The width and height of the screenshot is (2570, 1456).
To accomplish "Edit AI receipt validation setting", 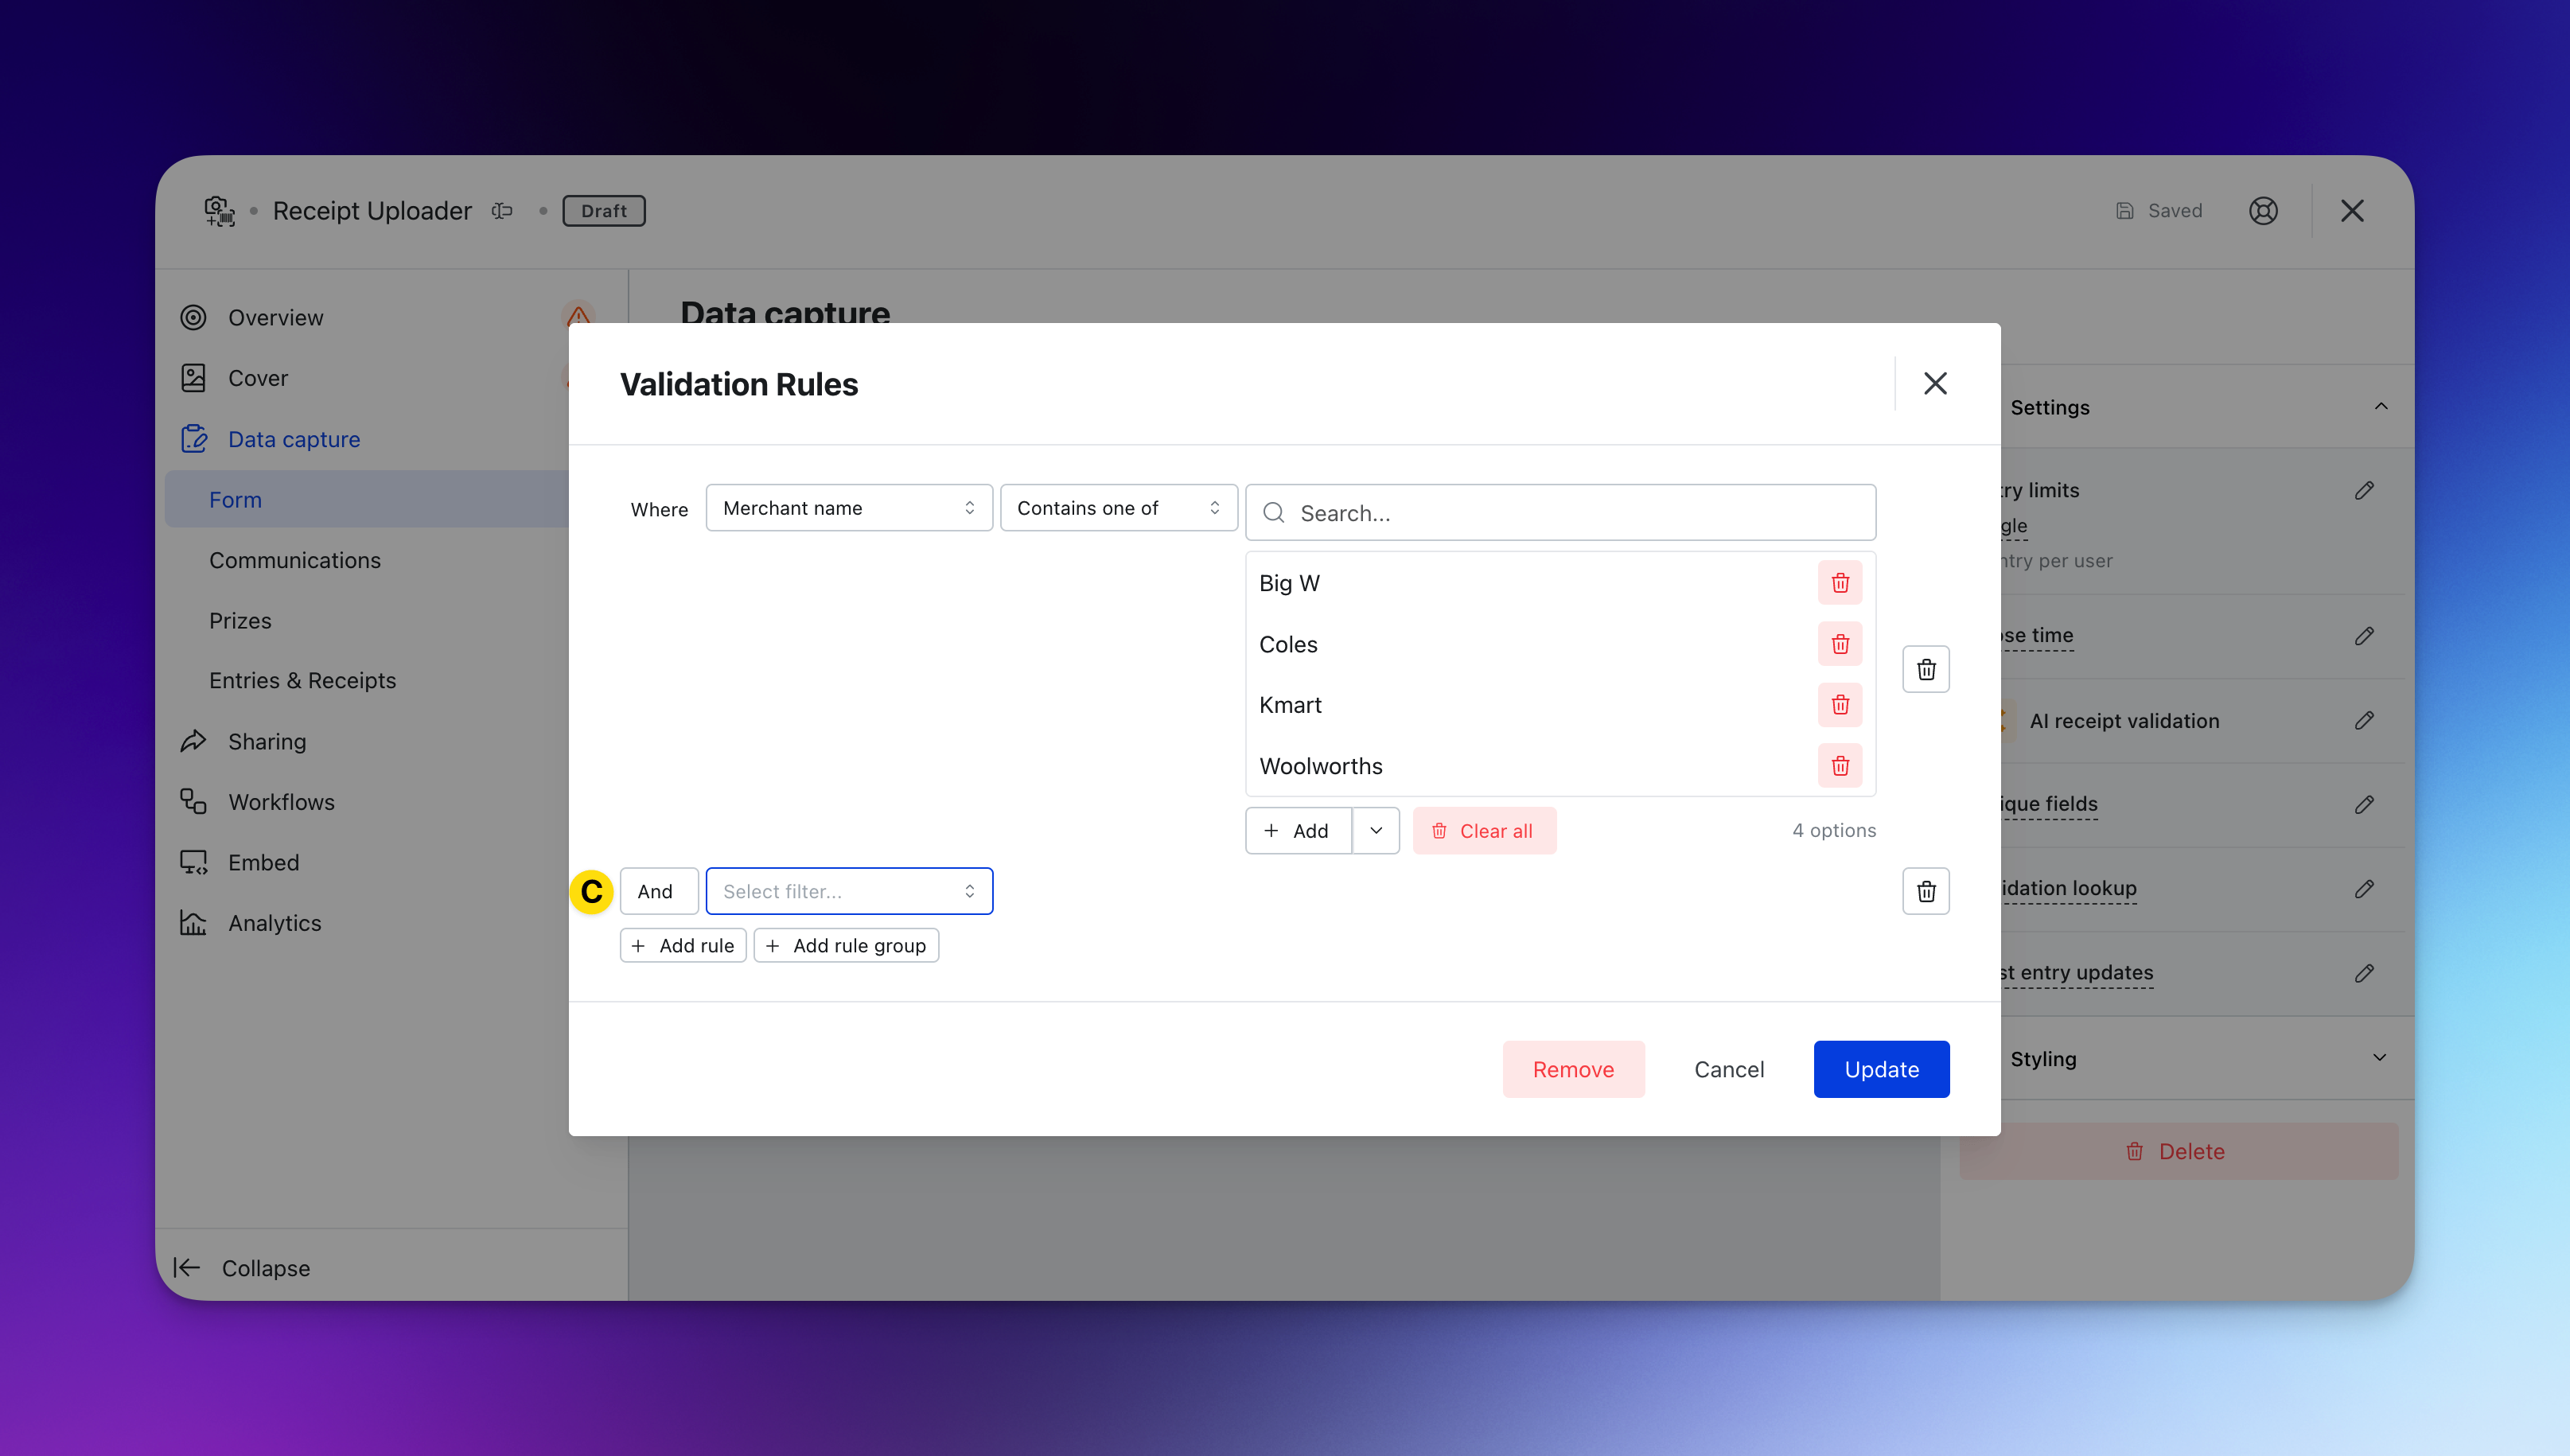I will pos(2363,721).
